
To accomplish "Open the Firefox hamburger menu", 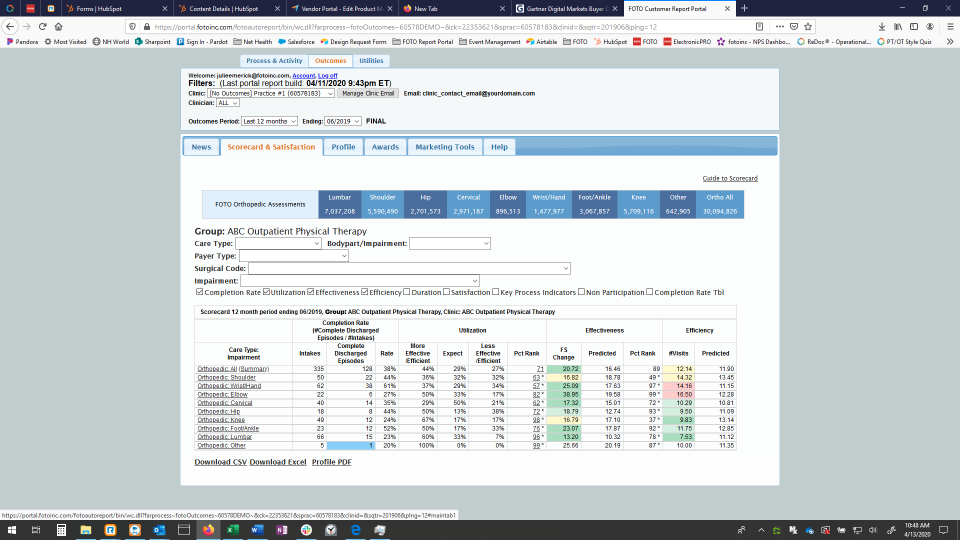I will point(950,26).
